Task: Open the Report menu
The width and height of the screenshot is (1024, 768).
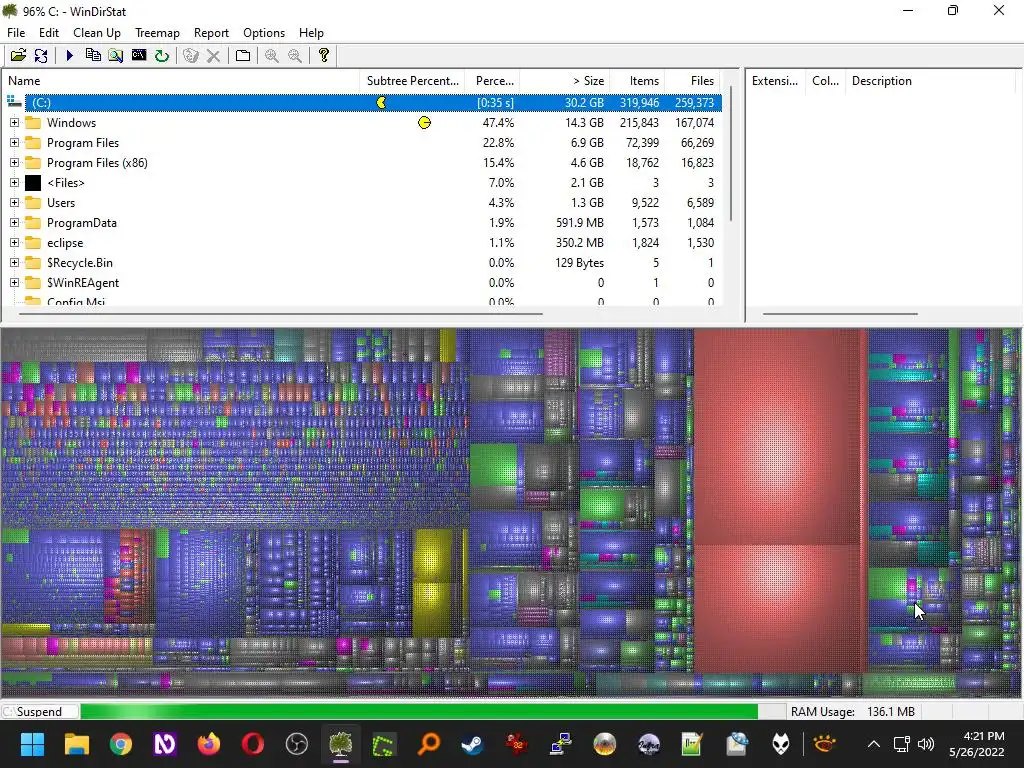Action: (x=211, y=33)
